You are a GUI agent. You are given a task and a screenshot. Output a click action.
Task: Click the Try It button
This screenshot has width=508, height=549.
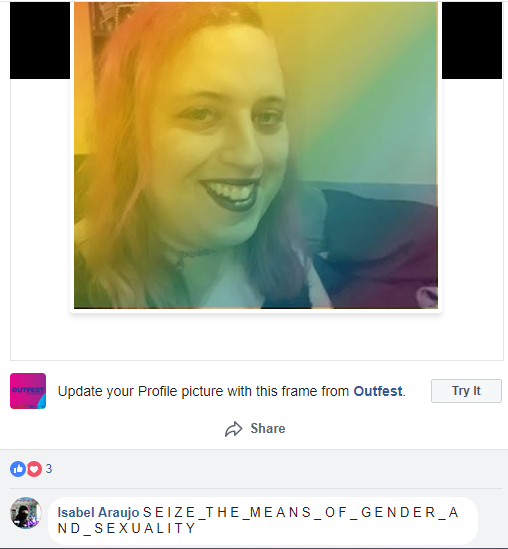(466, 391)
